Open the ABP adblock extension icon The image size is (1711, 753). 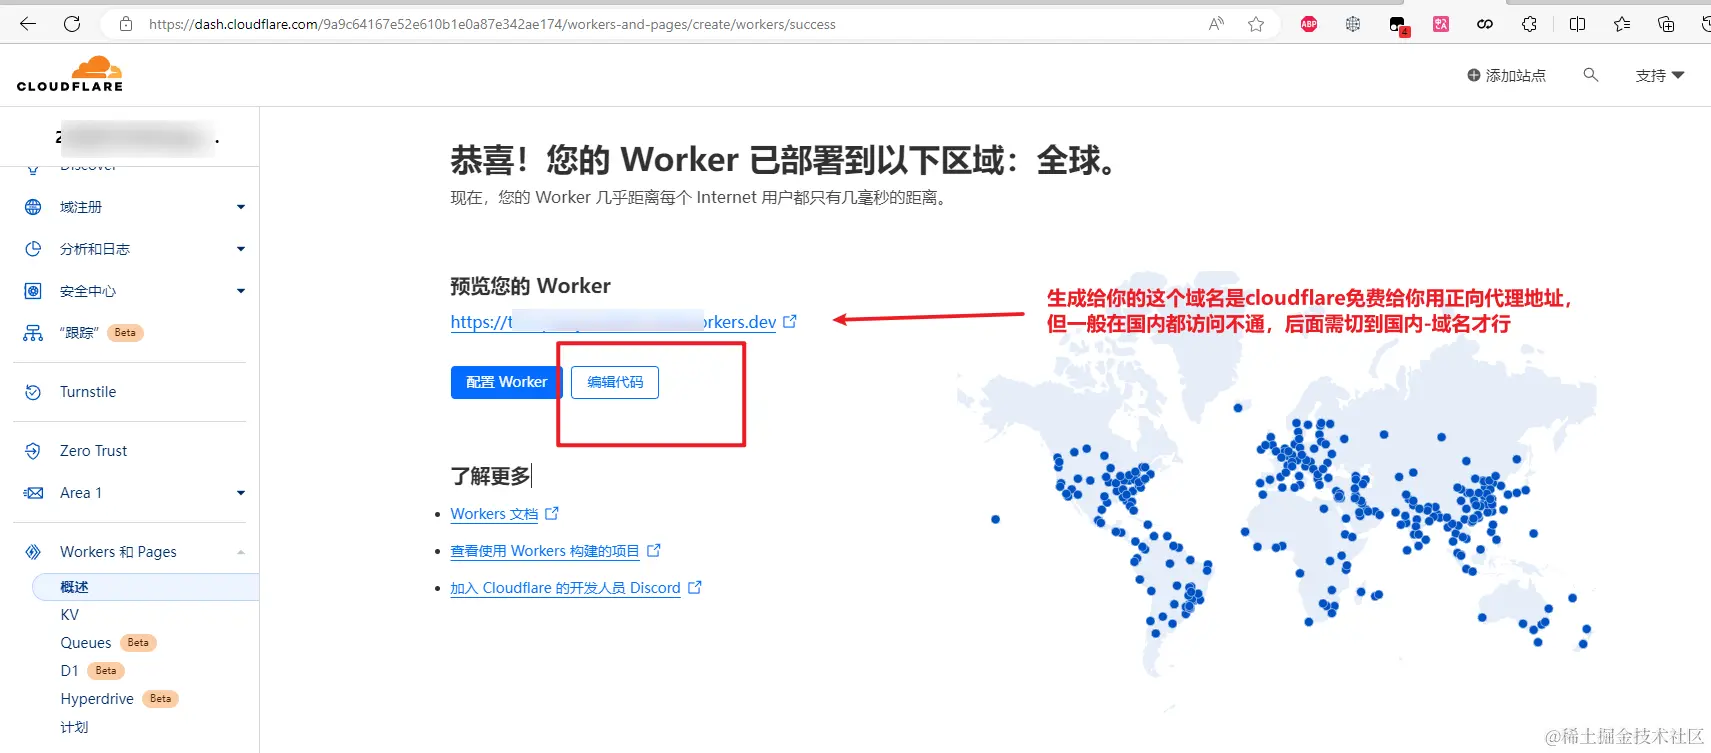coord(1309,24)
